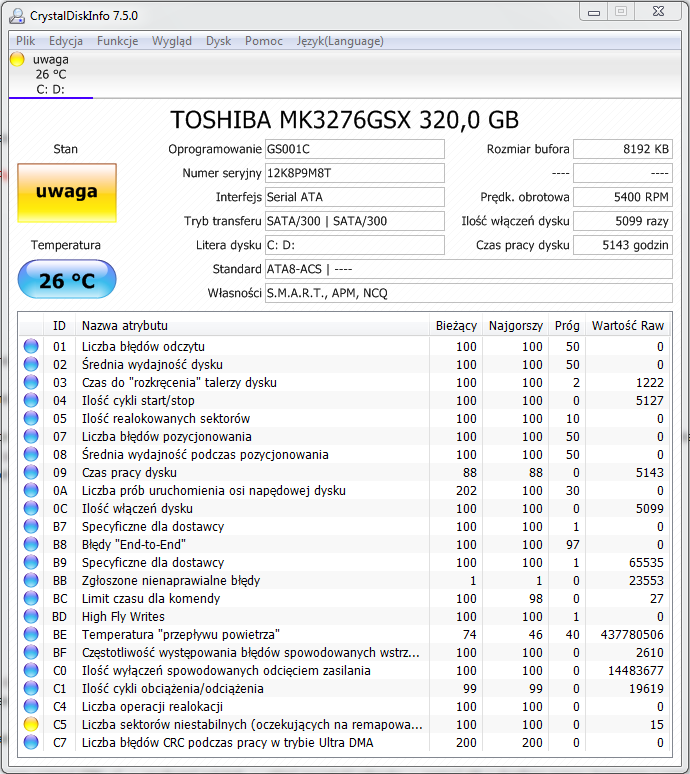Open the Funkcje menu
The width and height of the screenshot is (690, 774).
pyautogui.click(x=117, y=41)
